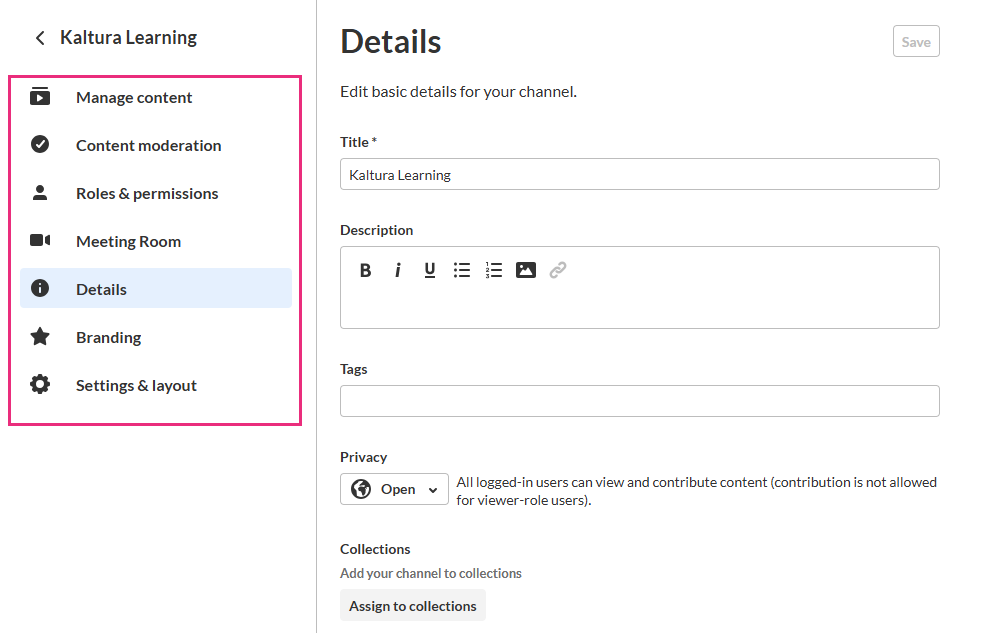Click the text "Edit basic details for your channel."
This screenshot has width=1005, height=633.
[x=458, y=92]
